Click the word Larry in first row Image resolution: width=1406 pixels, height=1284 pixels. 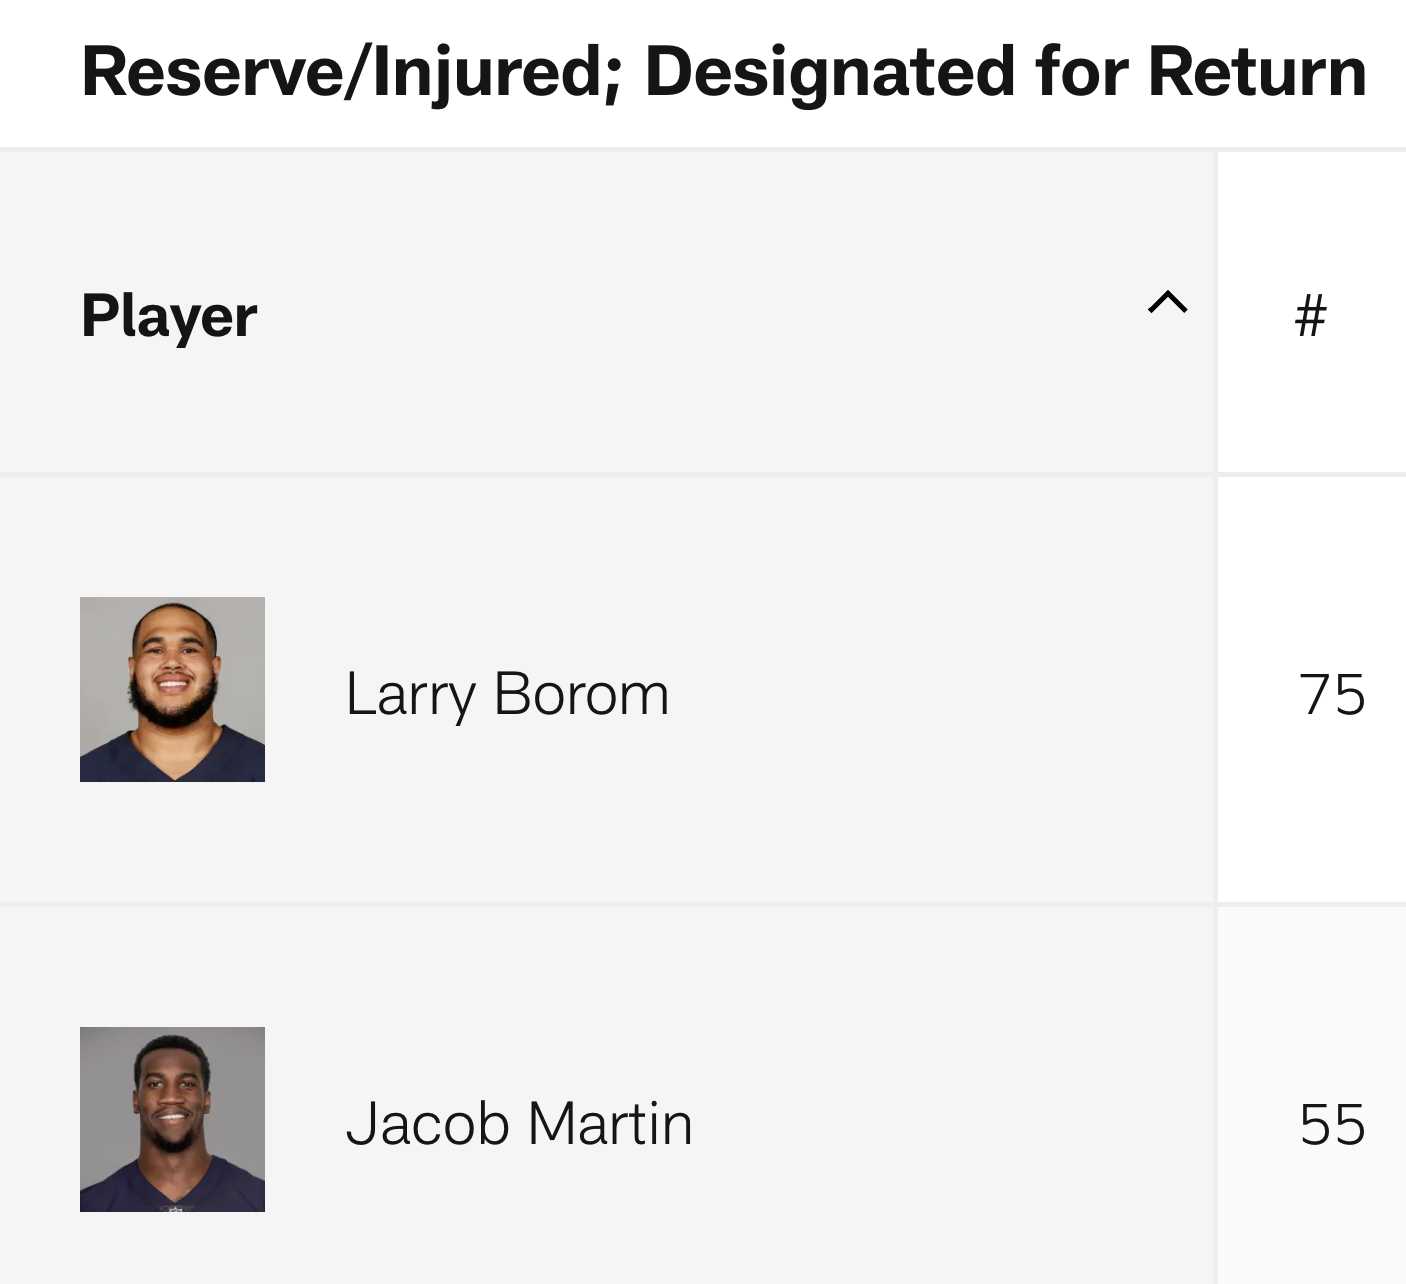click(x=410, y=695)
